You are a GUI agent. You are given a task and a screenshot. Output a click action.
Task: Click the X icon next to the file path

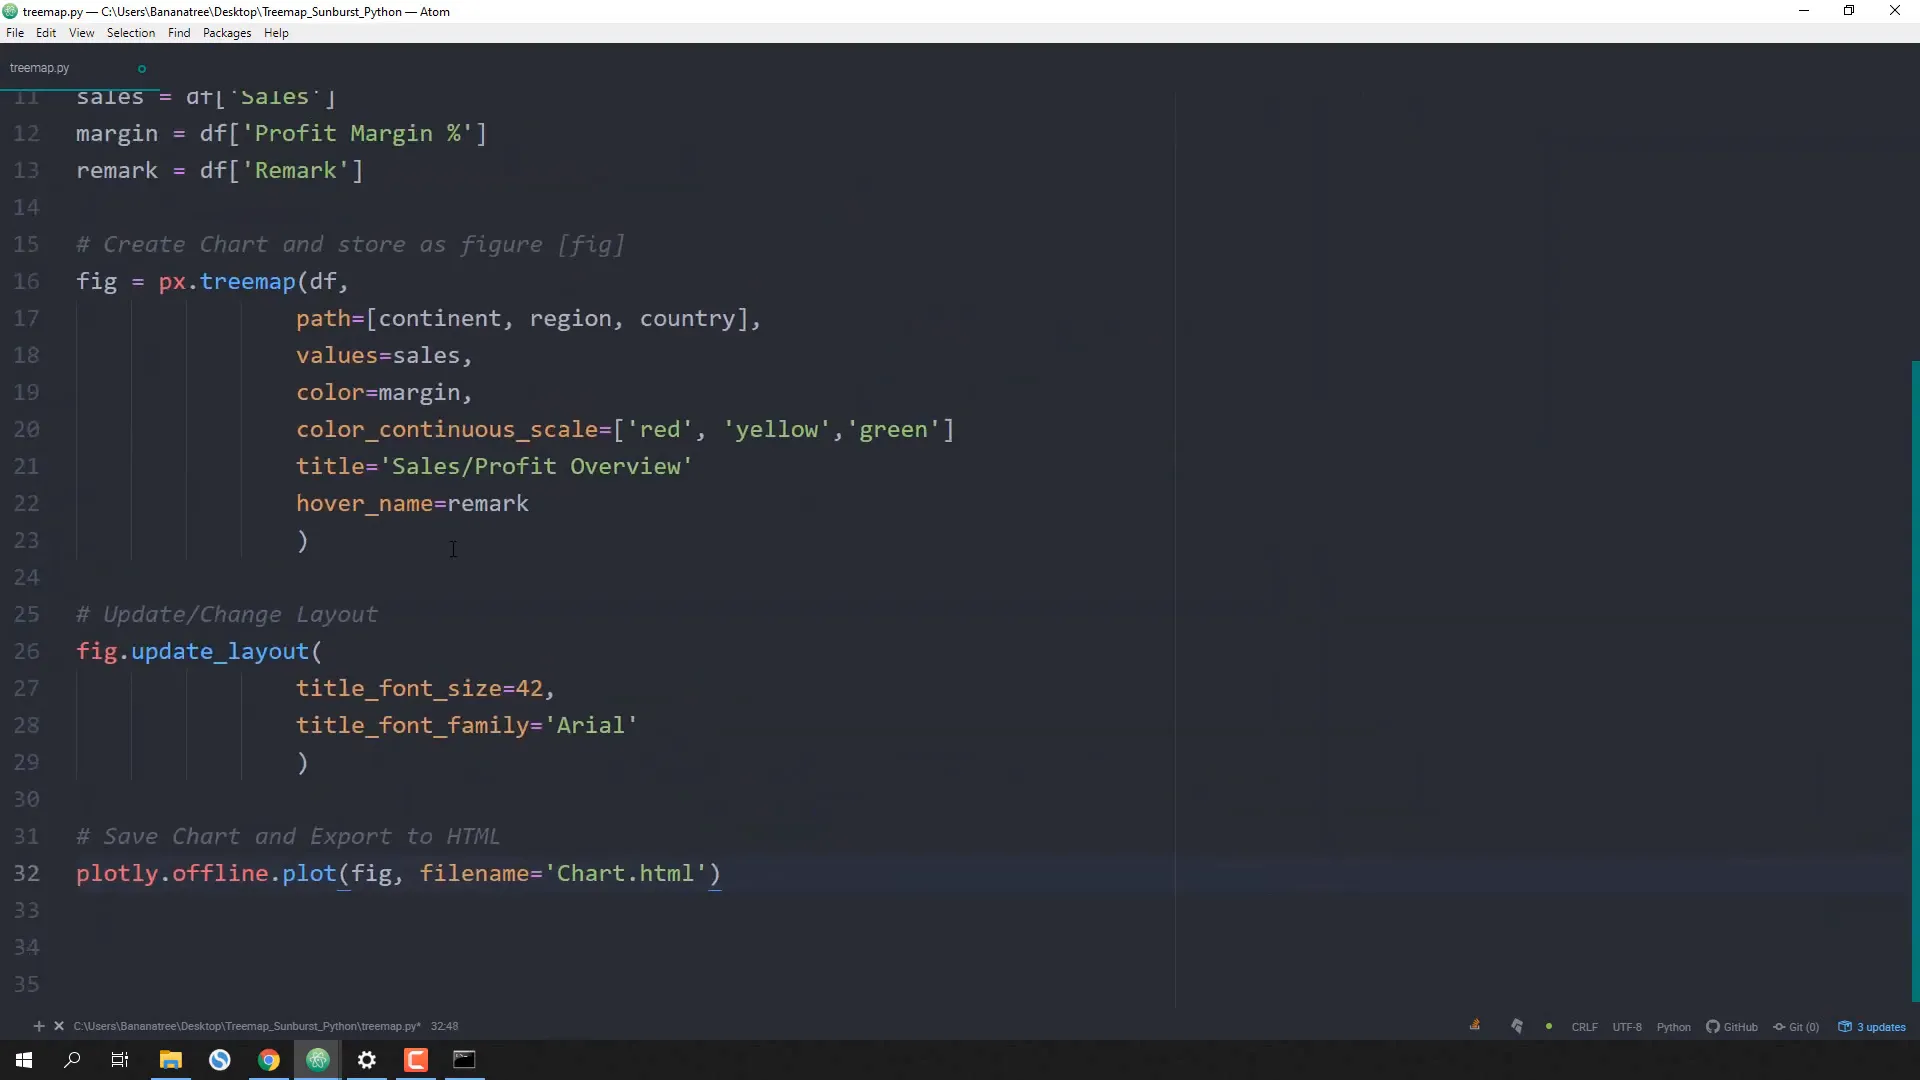click(x=59, y=1026)
